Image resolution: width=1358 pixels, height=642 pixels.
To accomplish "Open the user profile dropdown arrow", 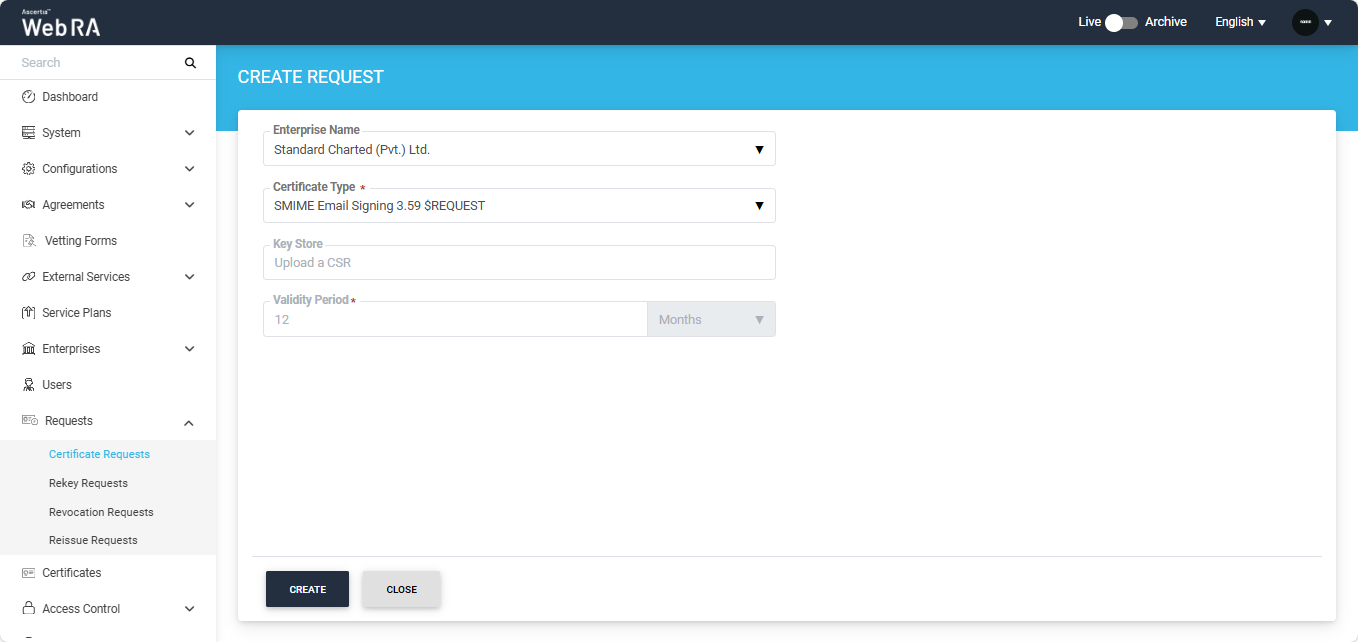I will pyautogui.click(x=1328, y=22).
